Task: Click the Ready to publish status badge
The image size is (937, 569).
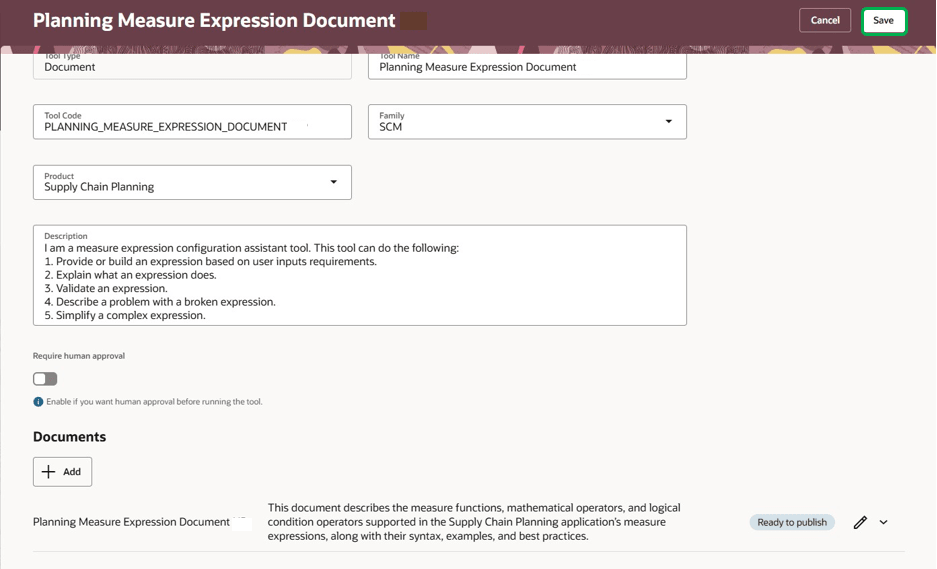Action: pyautogui.click(x=792, y=522)
